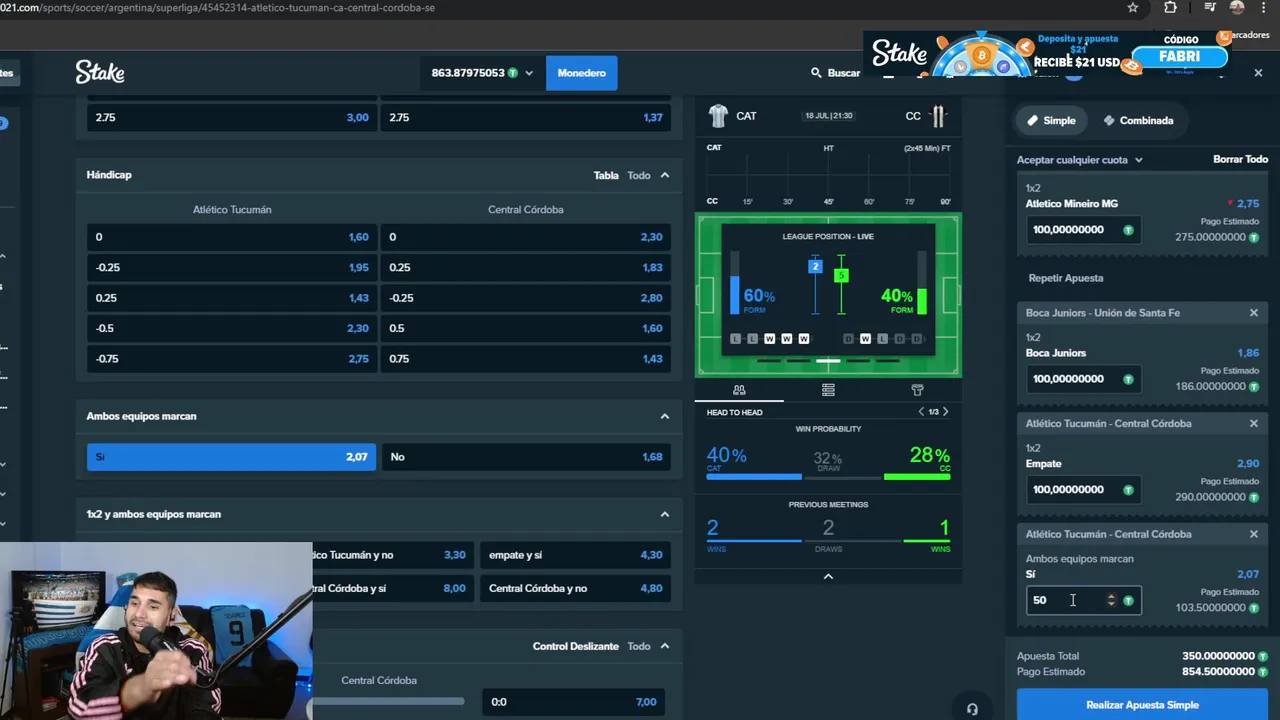Collapse the Hándicap market section
The image size is (1280, 720).
point(664,175)
